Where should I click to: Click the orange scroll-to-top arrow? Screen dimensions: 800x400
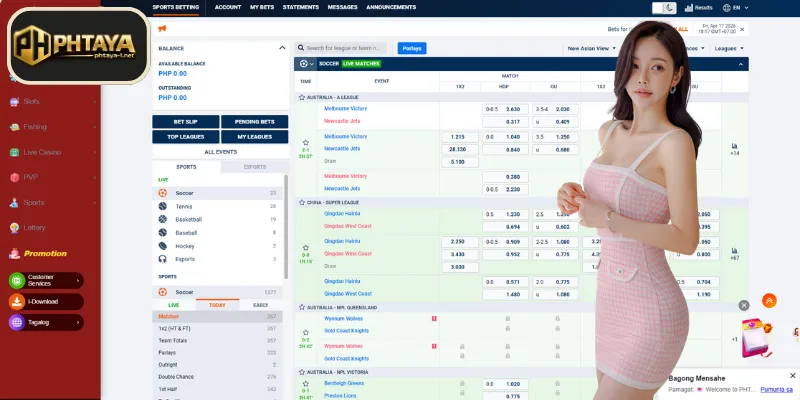coord(769,301)
